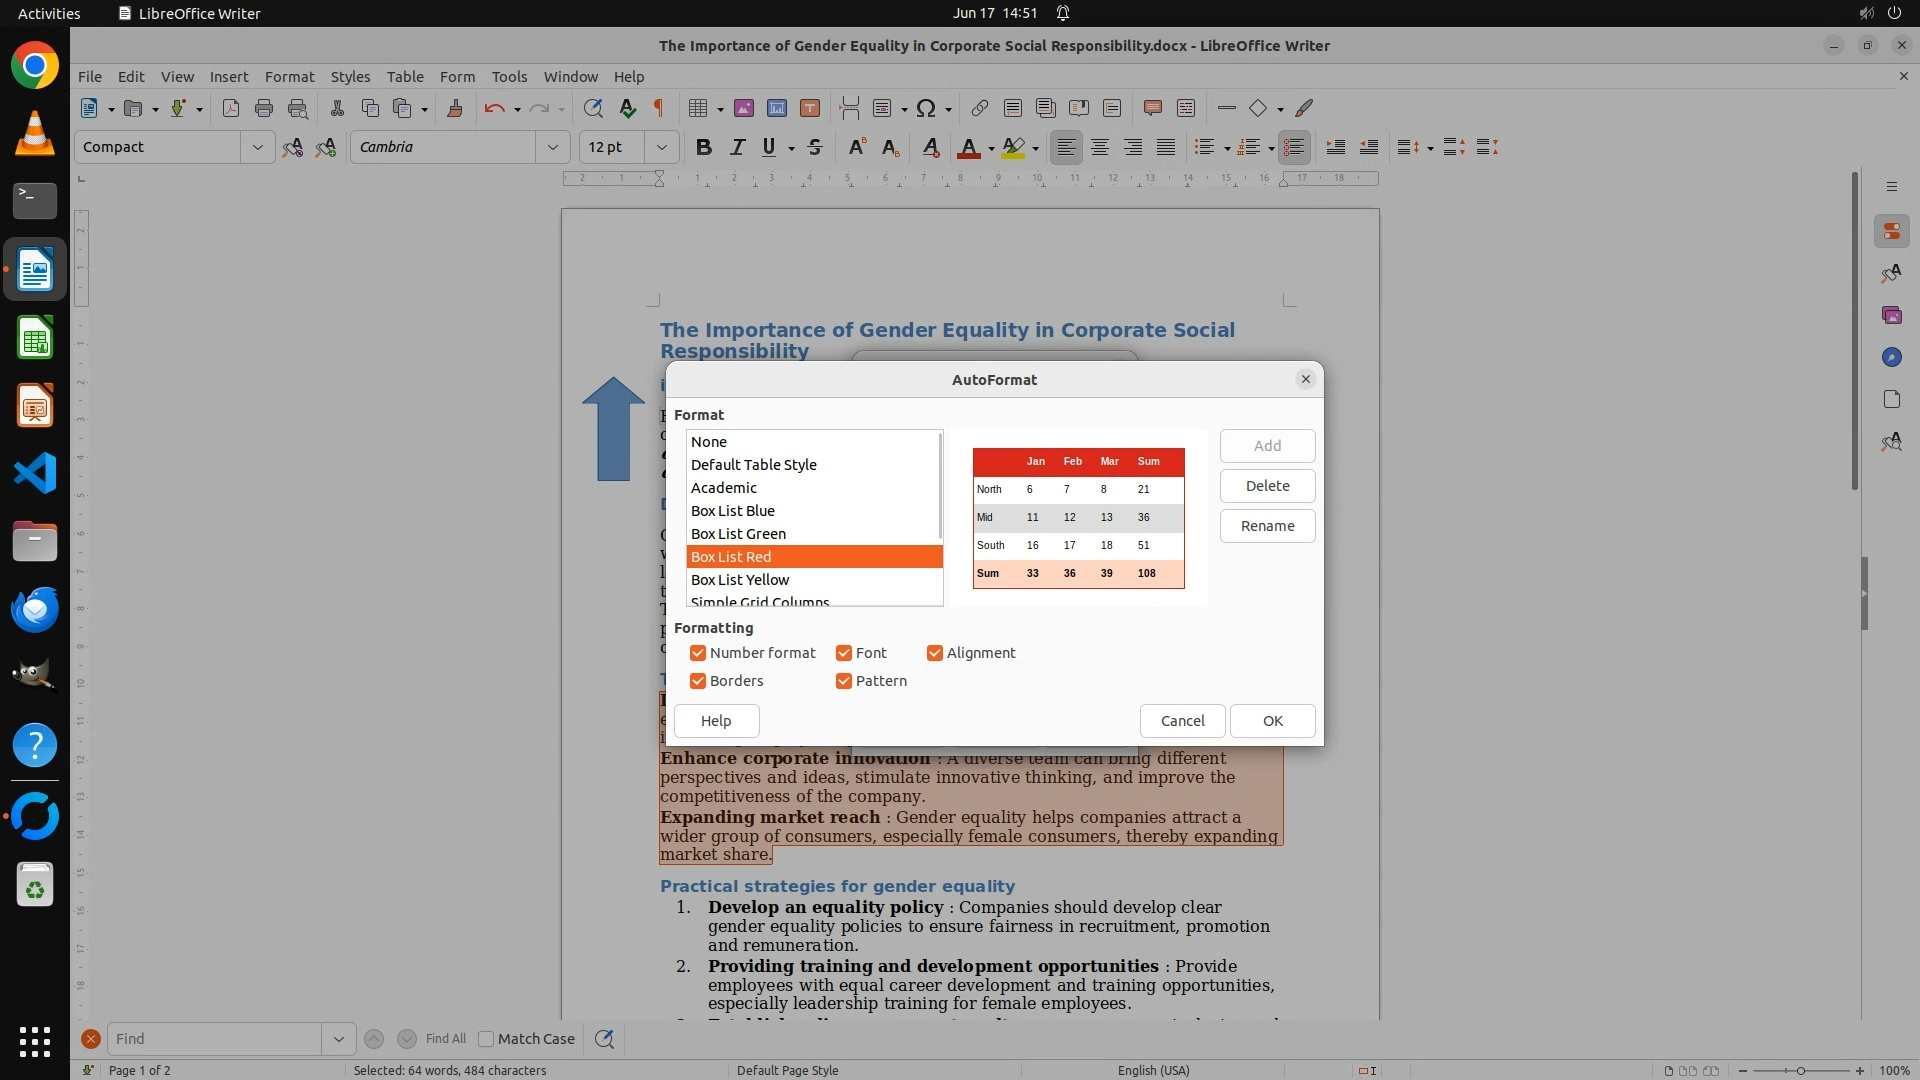Click the zoom slider in status bar

(x=1800, y=1070)
